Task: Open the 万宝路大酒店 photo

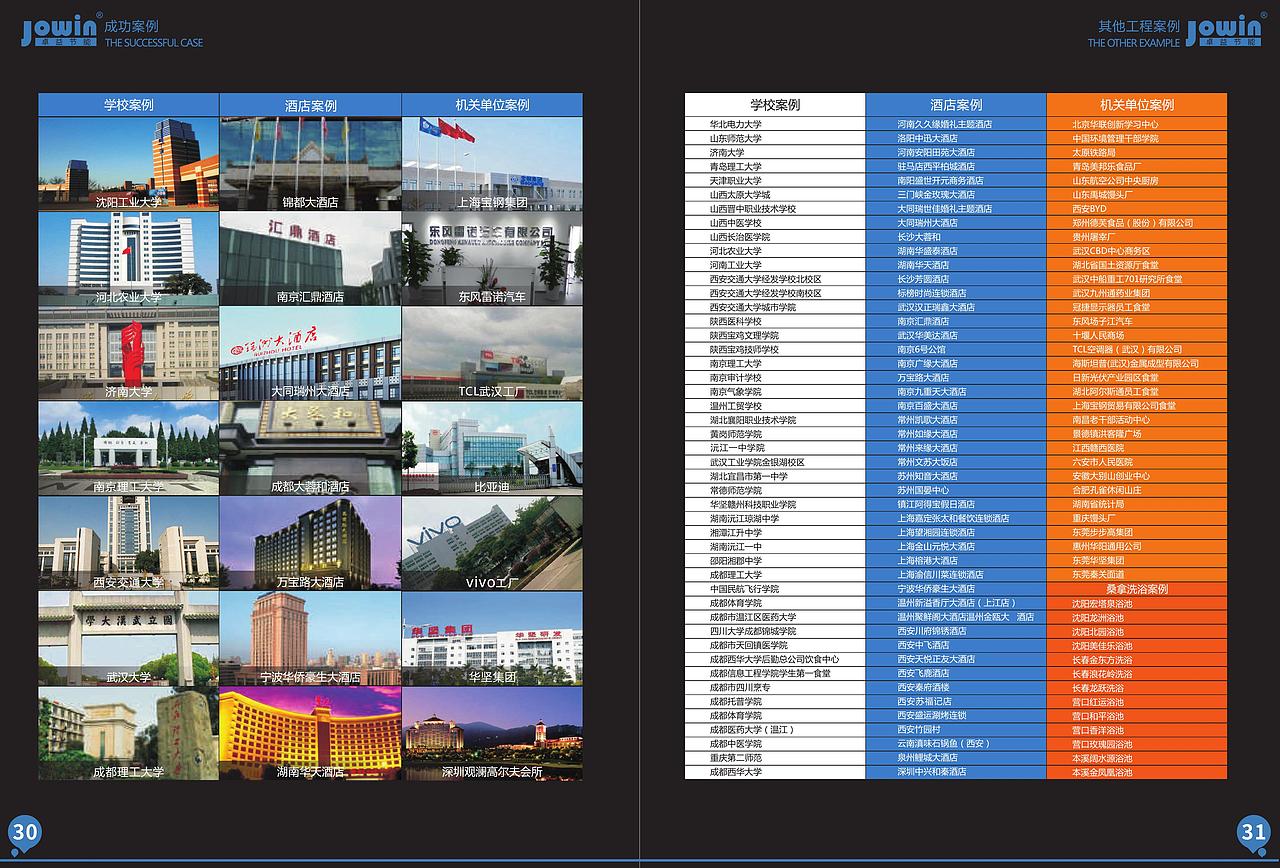Action: point(310,544)
